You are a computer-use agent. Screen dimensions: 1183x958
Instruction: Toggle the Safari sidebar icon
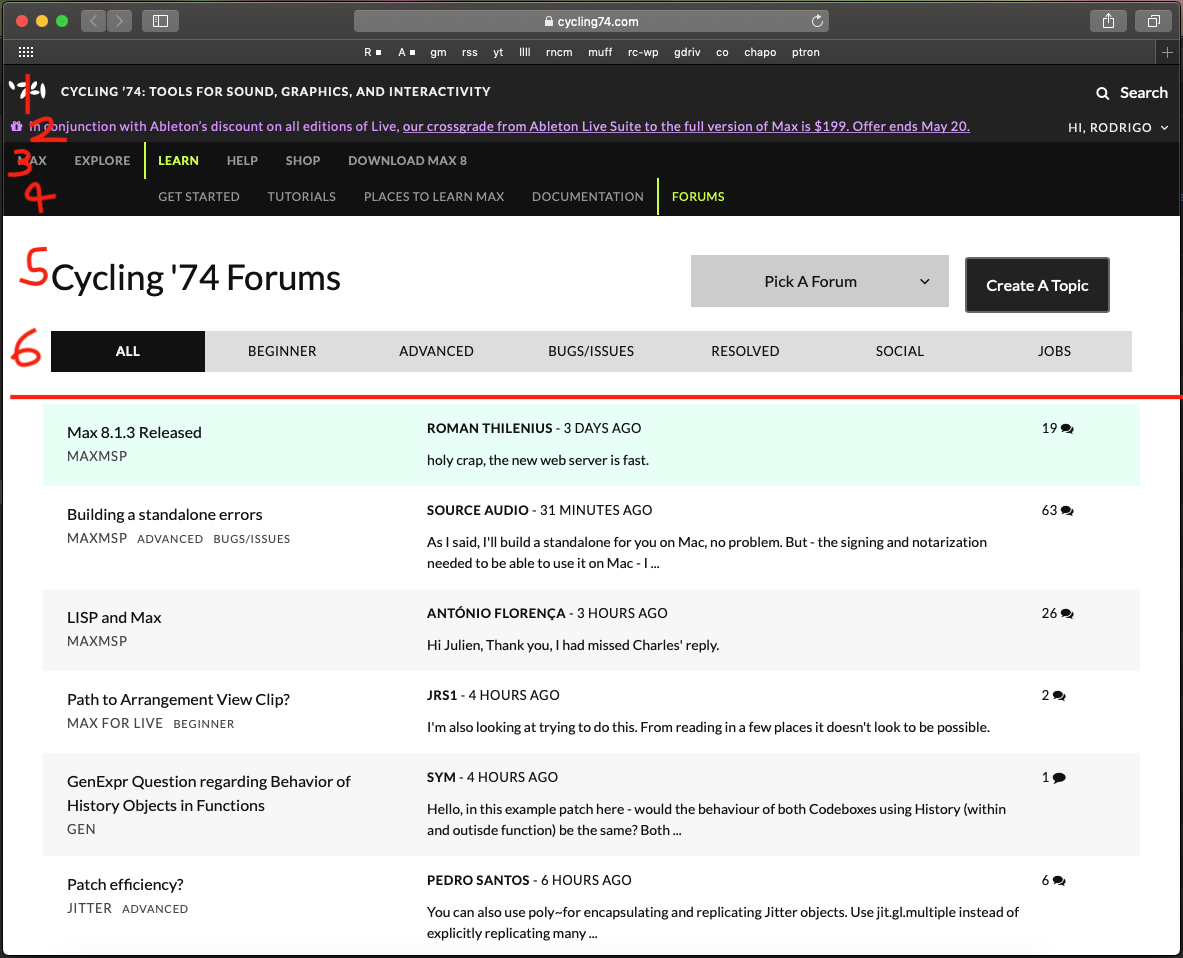[160, 21]
